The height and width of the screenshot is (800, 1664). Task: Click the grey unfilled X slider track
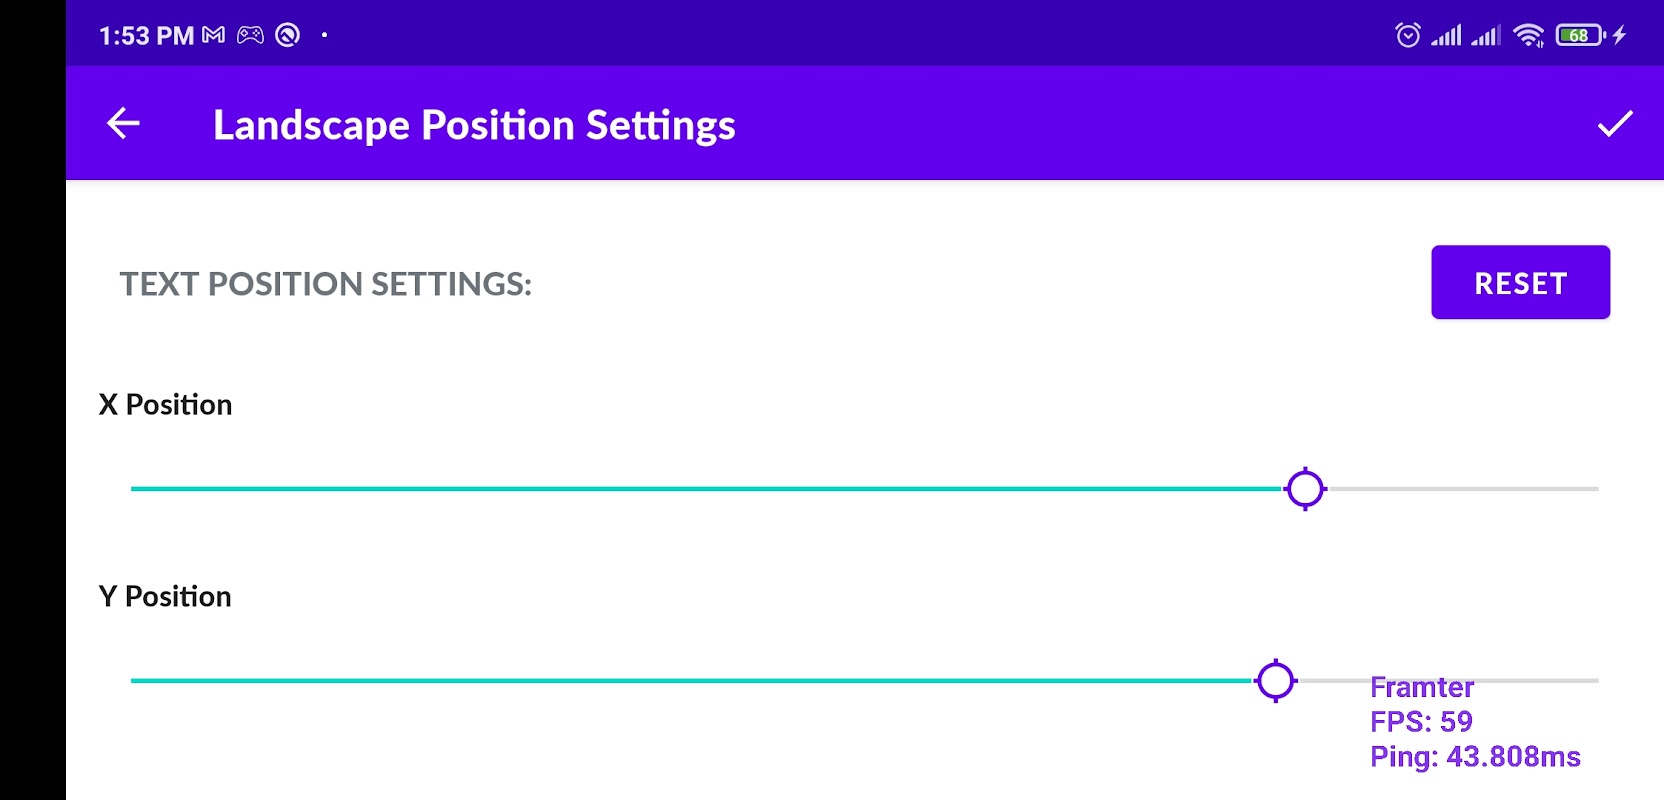click(1462, 489)
